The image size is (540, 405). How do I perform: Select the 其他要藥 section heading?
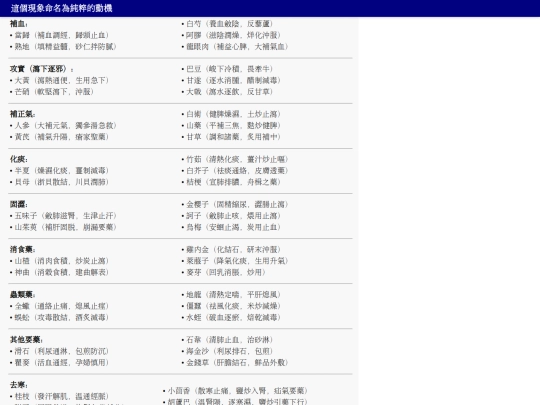pos(26,340)
